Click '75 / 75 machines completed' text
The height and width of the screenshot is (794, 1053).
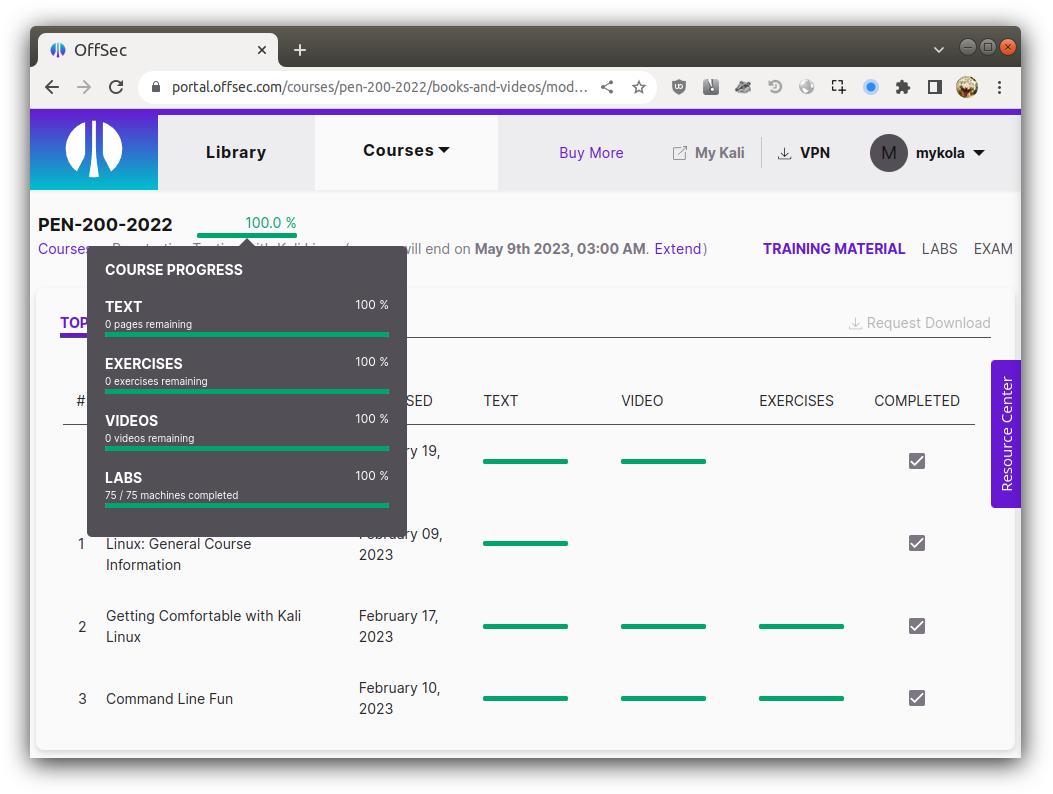[x=171, y=495]
